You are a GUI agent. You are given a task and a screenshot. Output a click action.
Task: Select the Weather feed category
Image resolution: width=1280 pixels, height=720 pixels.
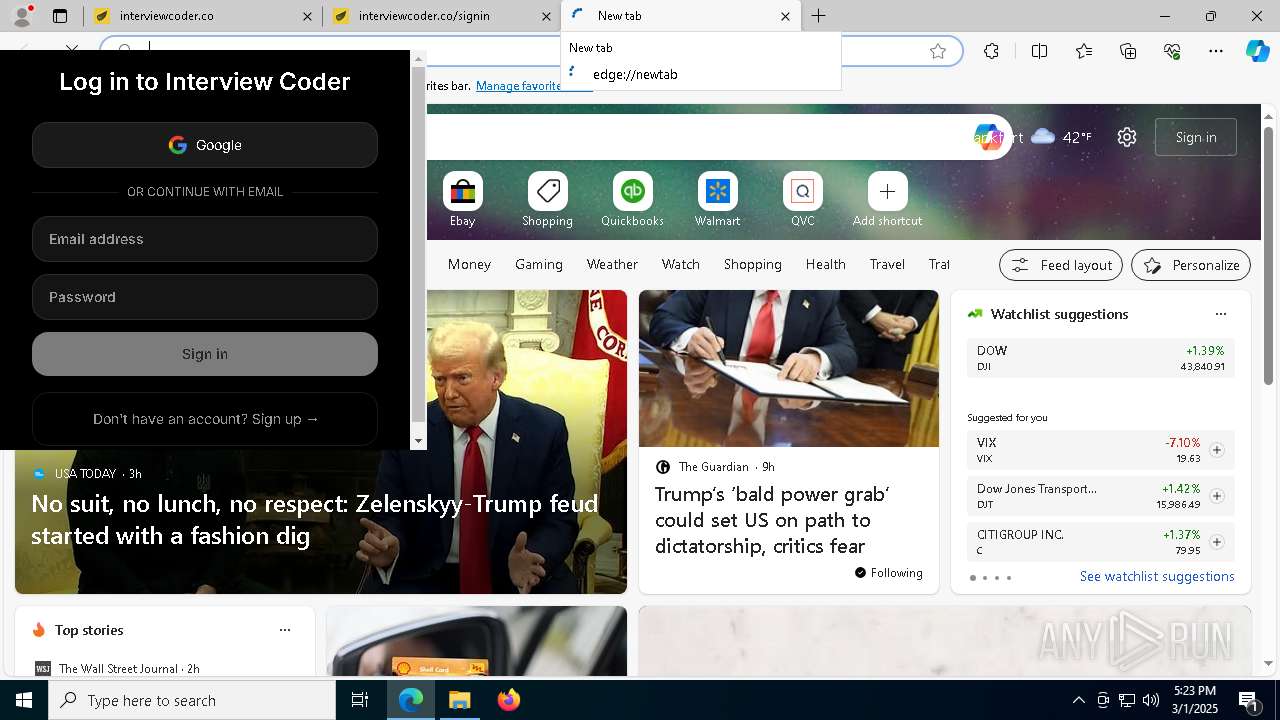[612, 264]
